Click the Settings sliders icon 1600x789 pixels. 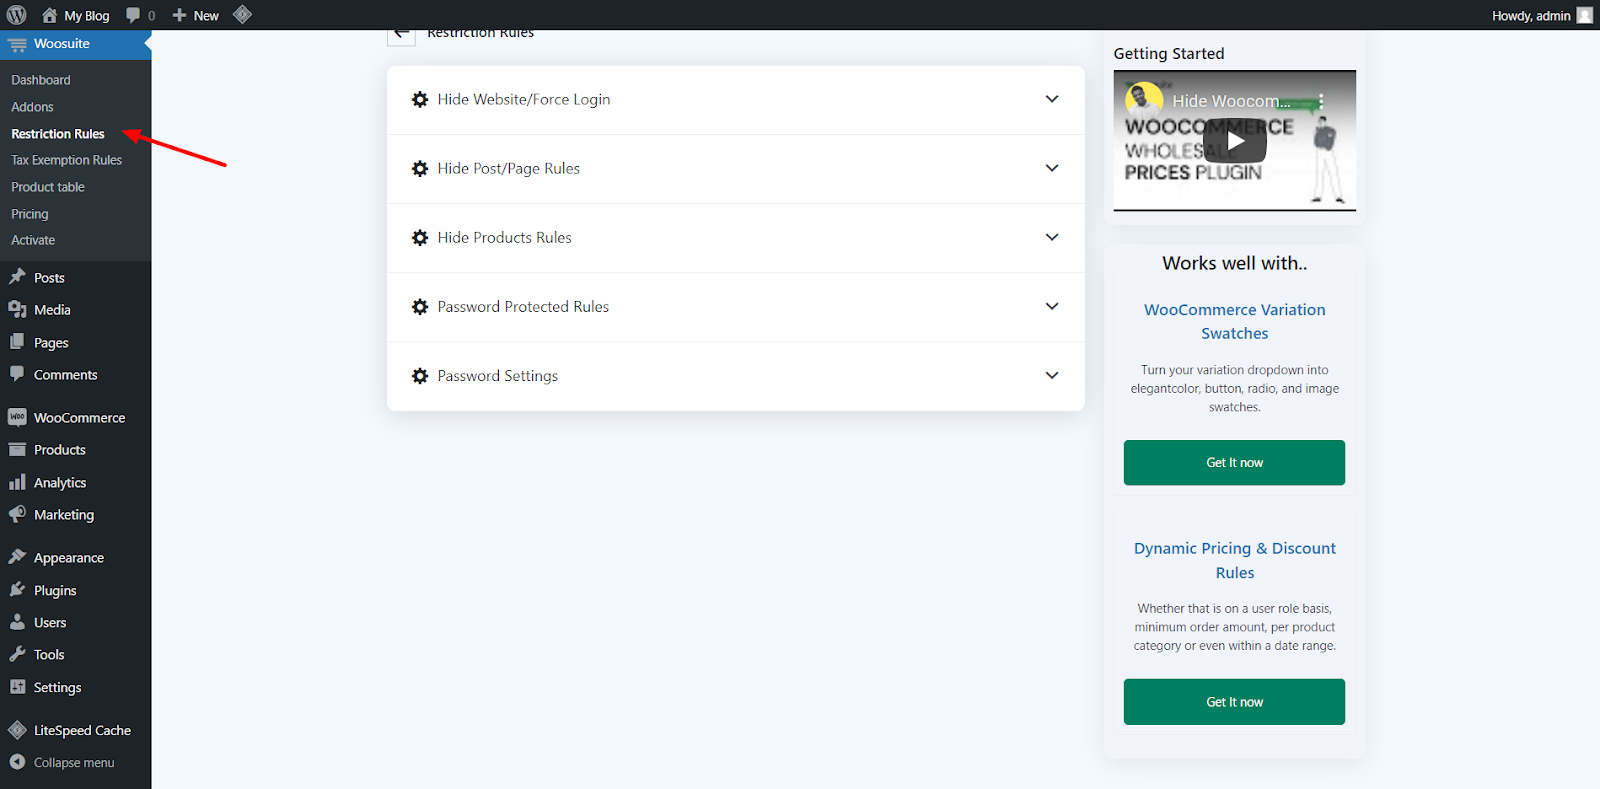point(17,687)
